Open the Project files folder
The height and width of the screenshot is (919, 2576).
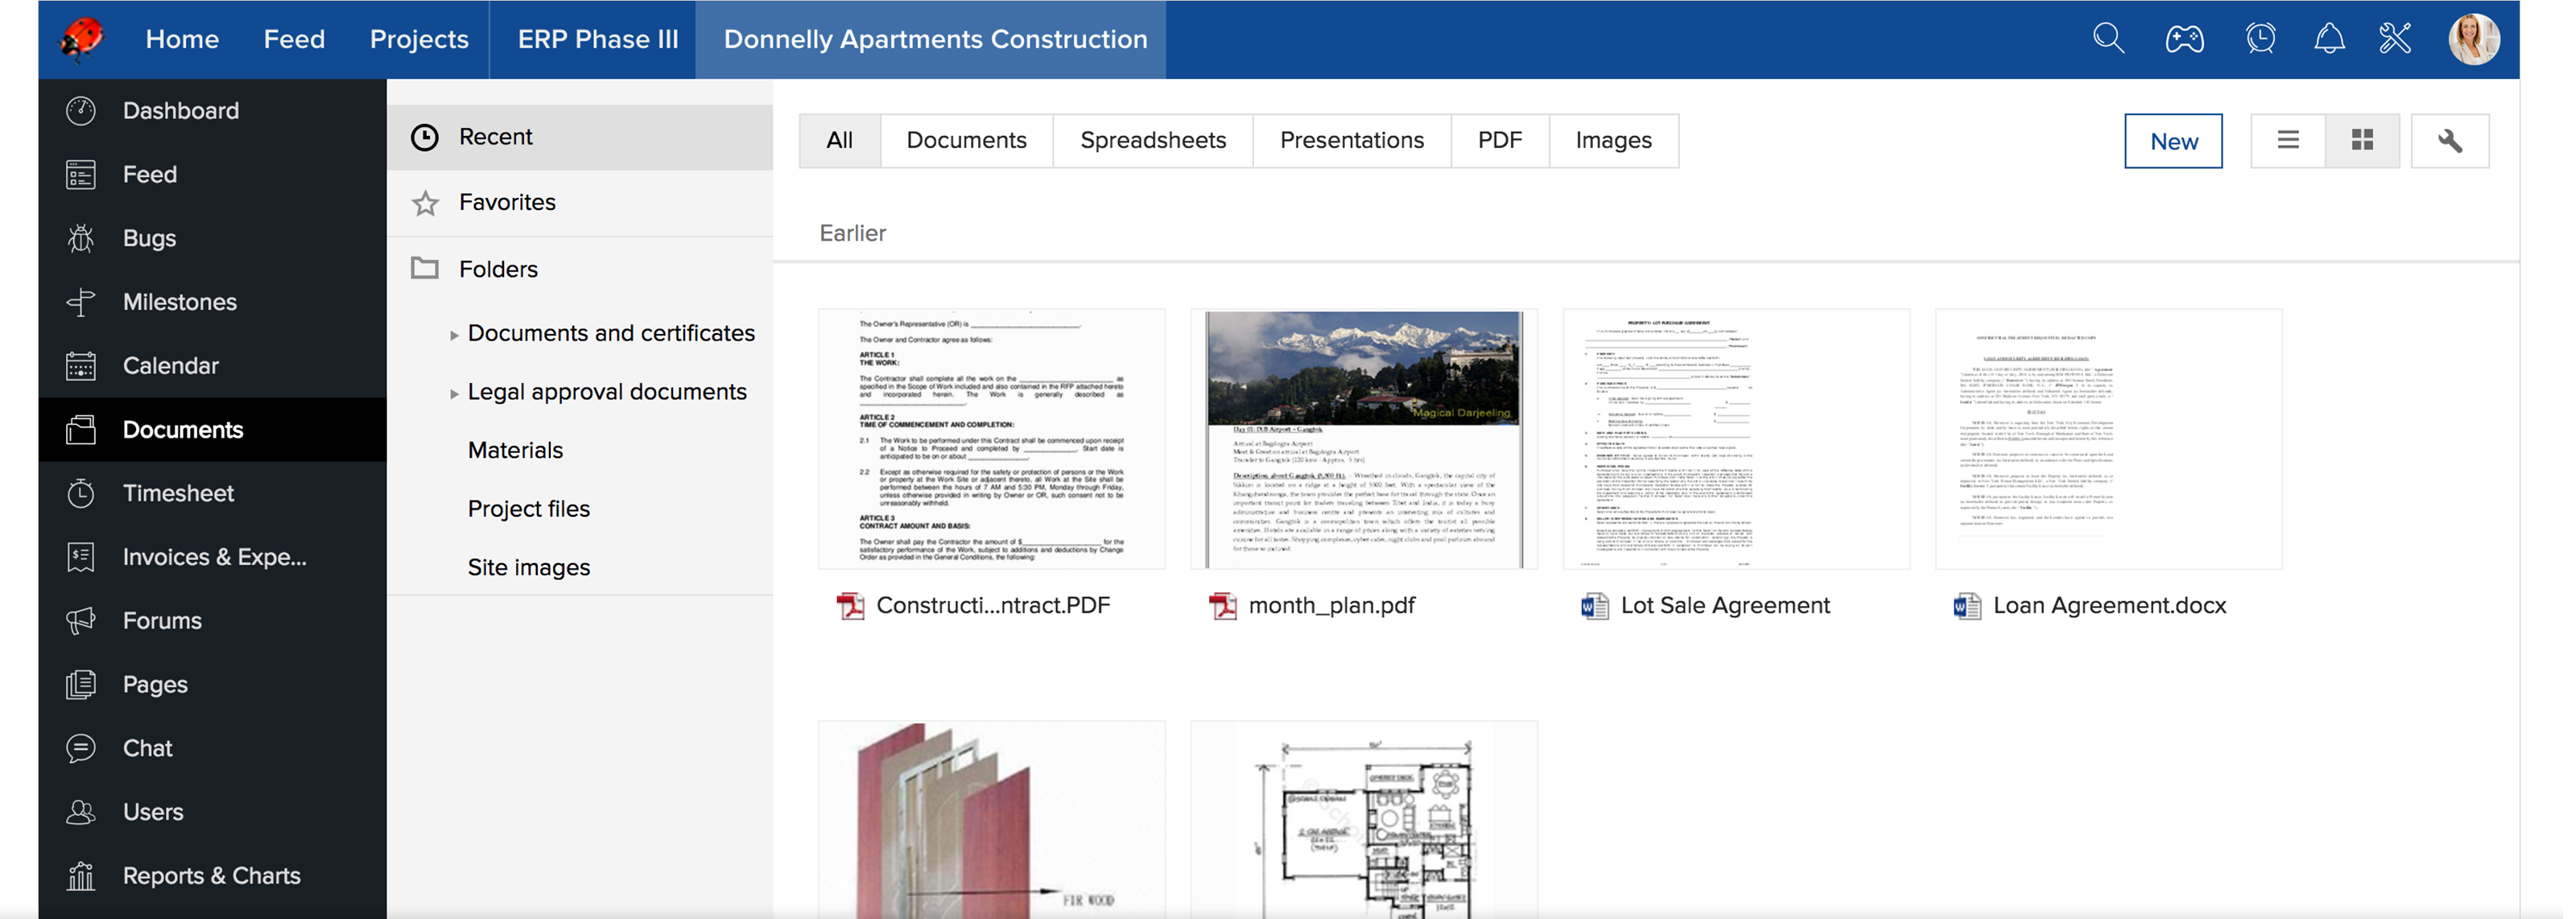pos(528,509)
